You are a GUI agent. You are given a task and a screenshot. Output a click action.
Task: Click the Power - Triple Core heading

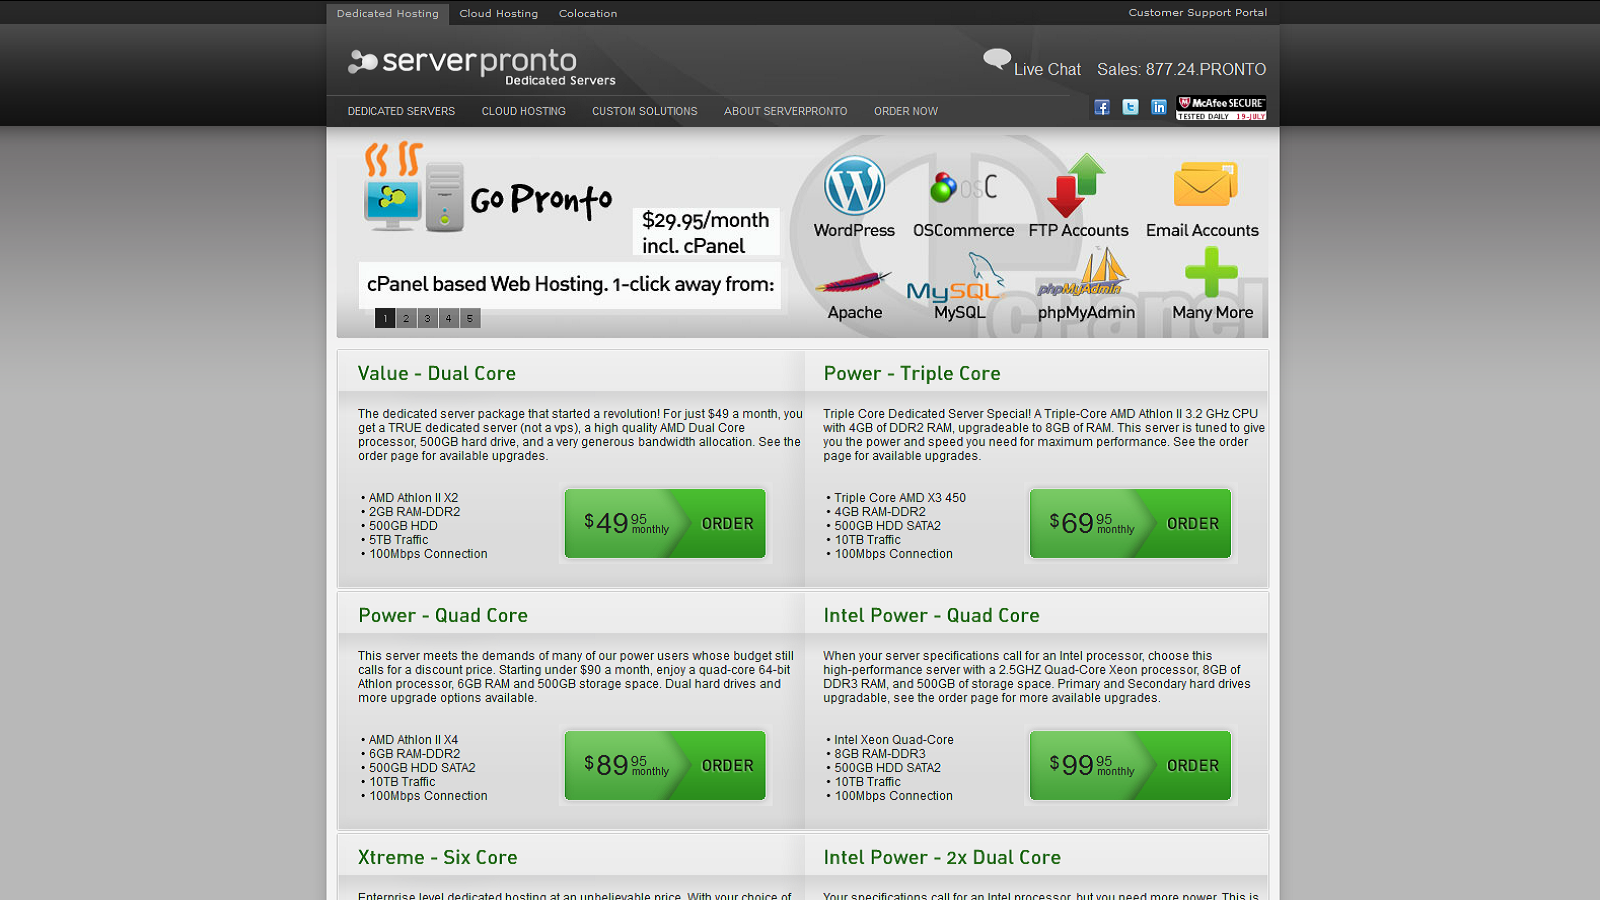[x=912, y=373]
